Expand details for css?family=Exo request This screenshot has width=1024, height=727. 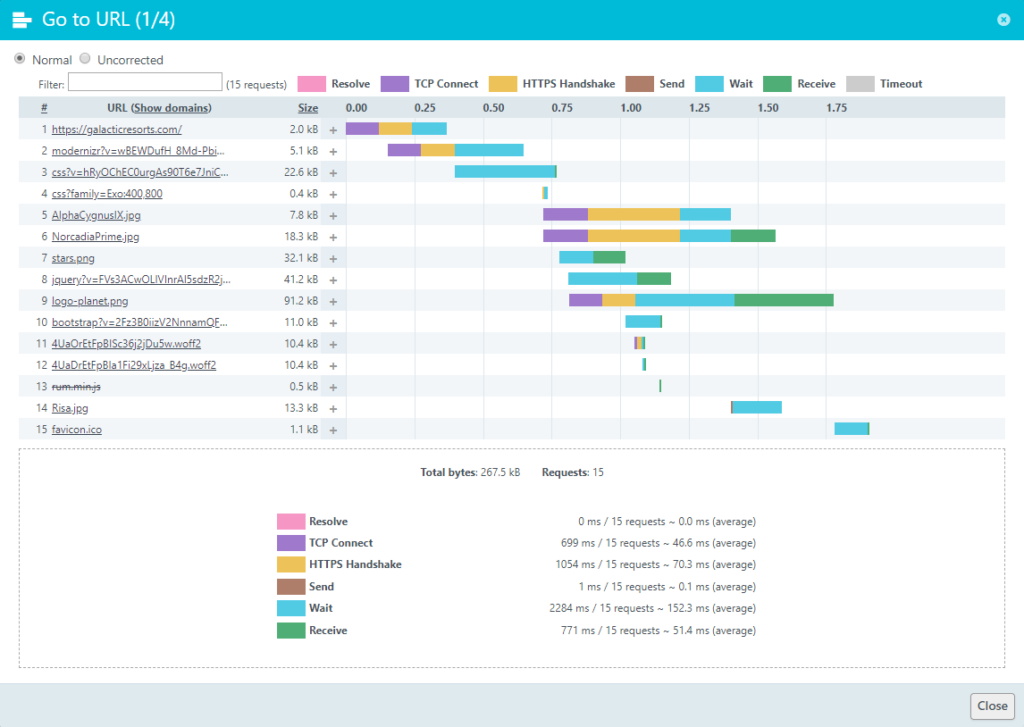333,195
